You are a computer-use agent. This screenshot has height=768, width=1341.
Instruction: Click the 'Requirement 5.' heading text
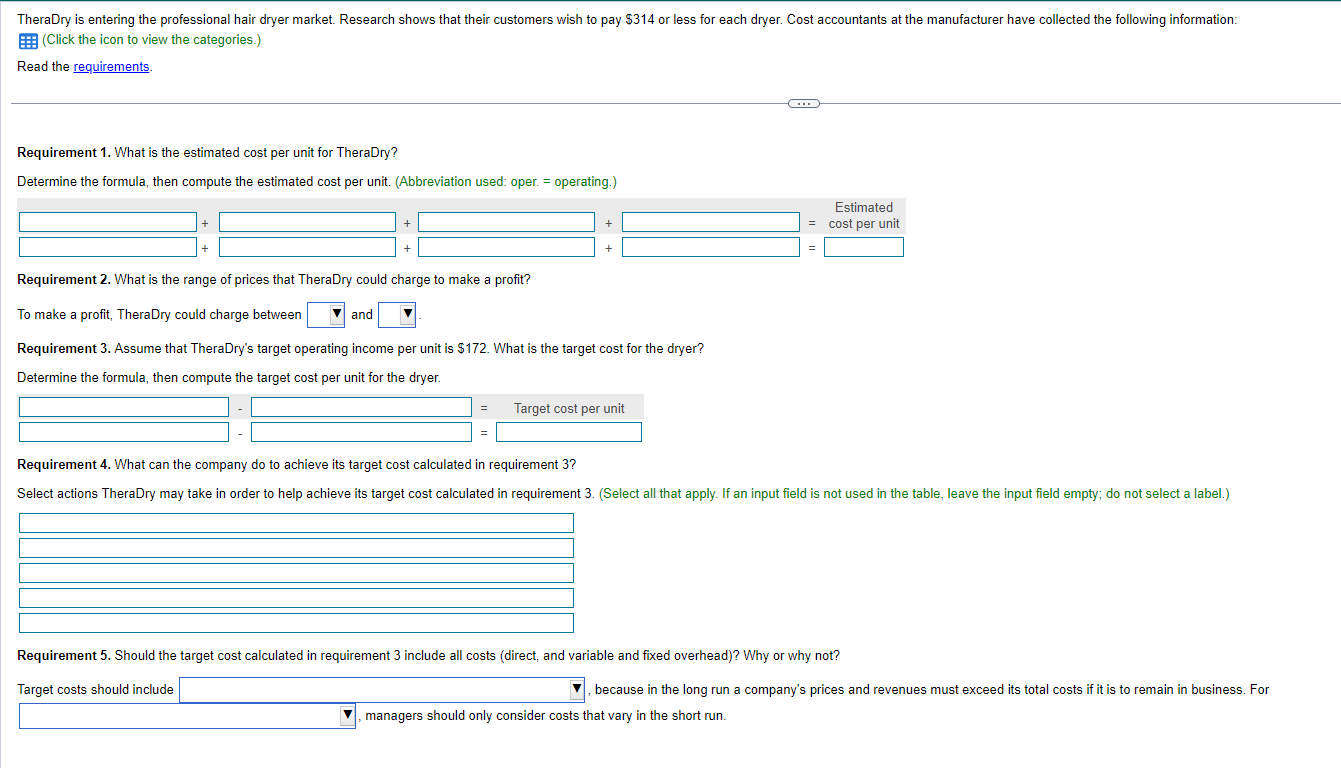pos(64,656)
